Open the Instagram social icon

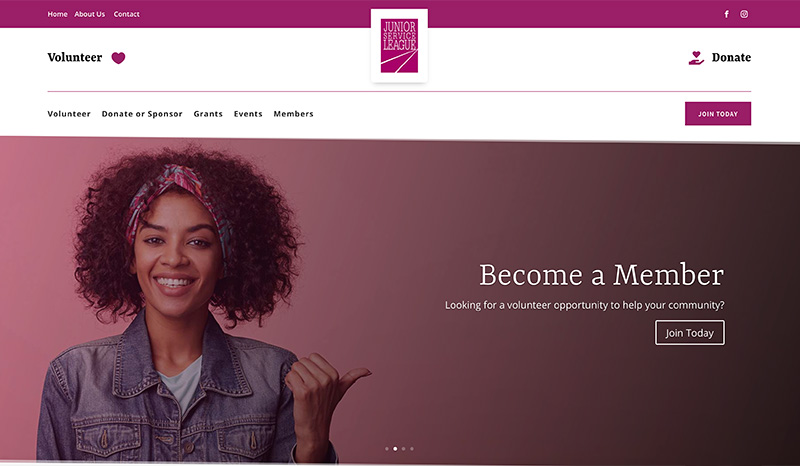point(744,14)
